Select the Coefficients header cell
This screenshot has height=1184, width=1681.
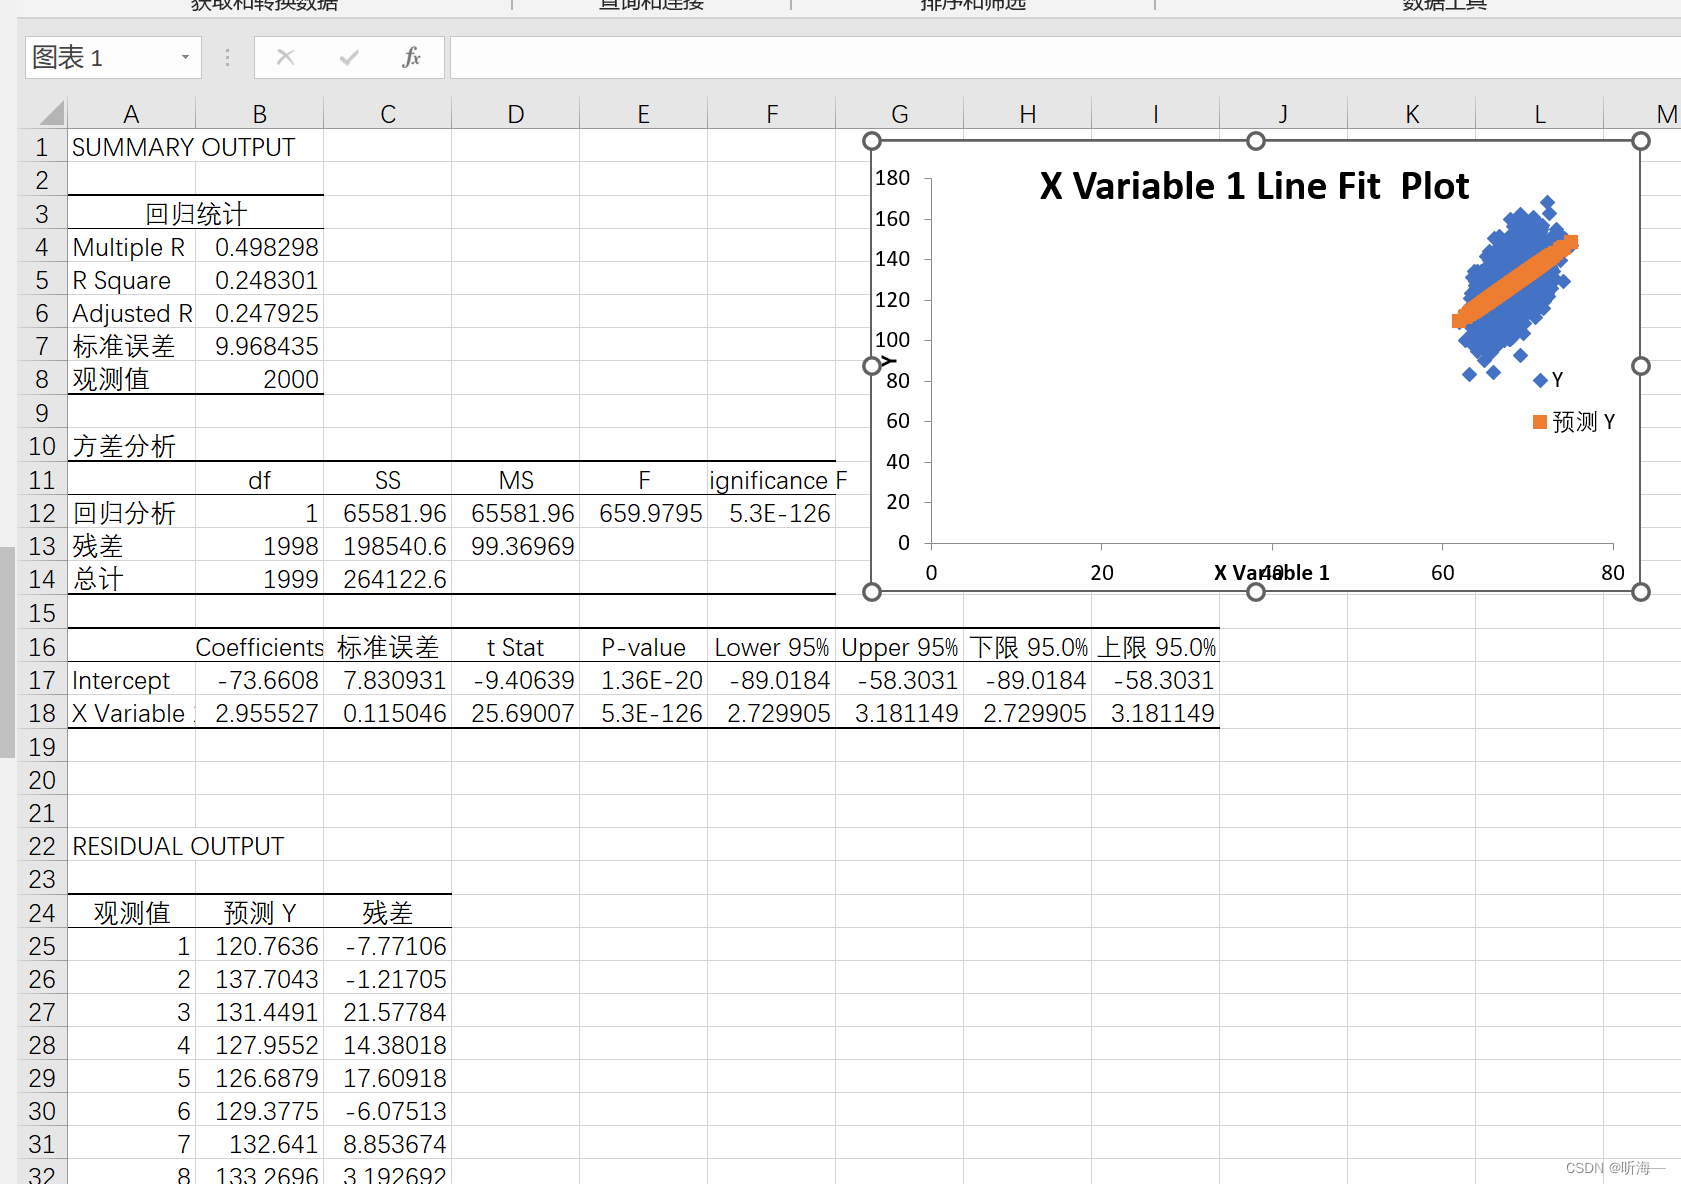[x=259, y=647]
